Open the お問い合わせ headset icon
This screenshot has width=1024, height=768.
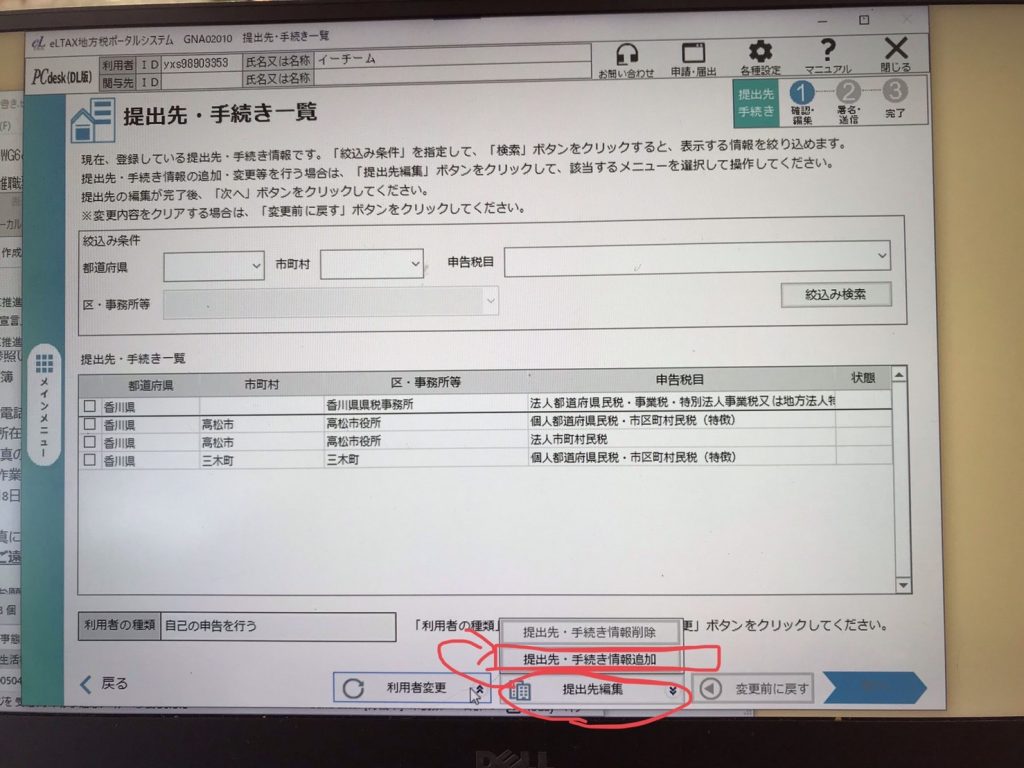pyautogui.click(x=626, y=60)
